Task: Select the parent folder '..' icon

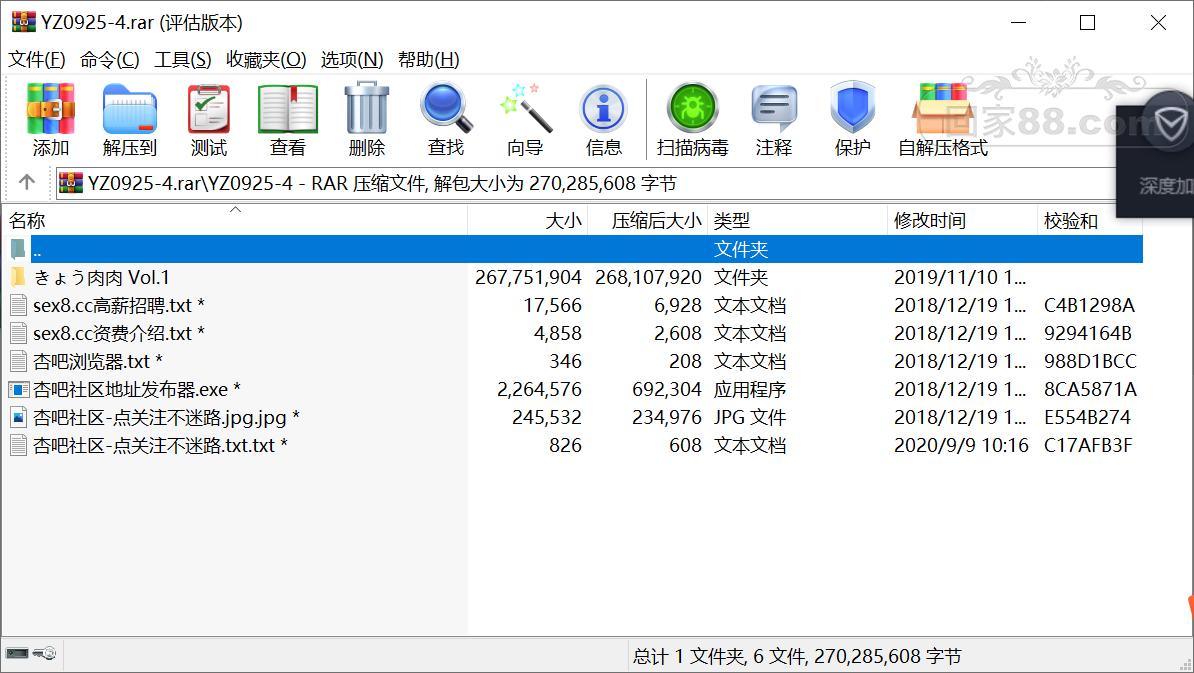Action: (x=18, y=249)
